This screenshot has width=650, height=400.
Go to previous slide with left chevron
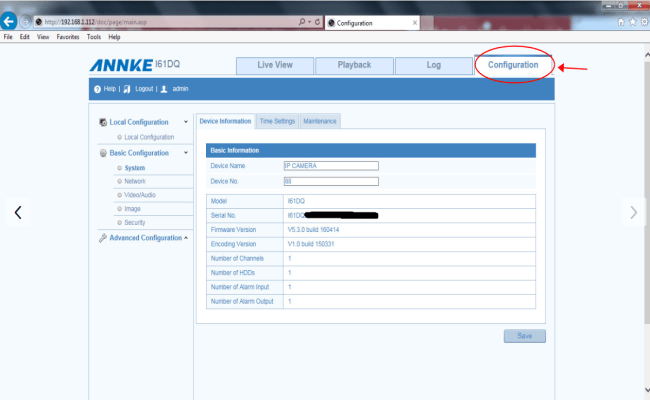(x=17, y=211)
